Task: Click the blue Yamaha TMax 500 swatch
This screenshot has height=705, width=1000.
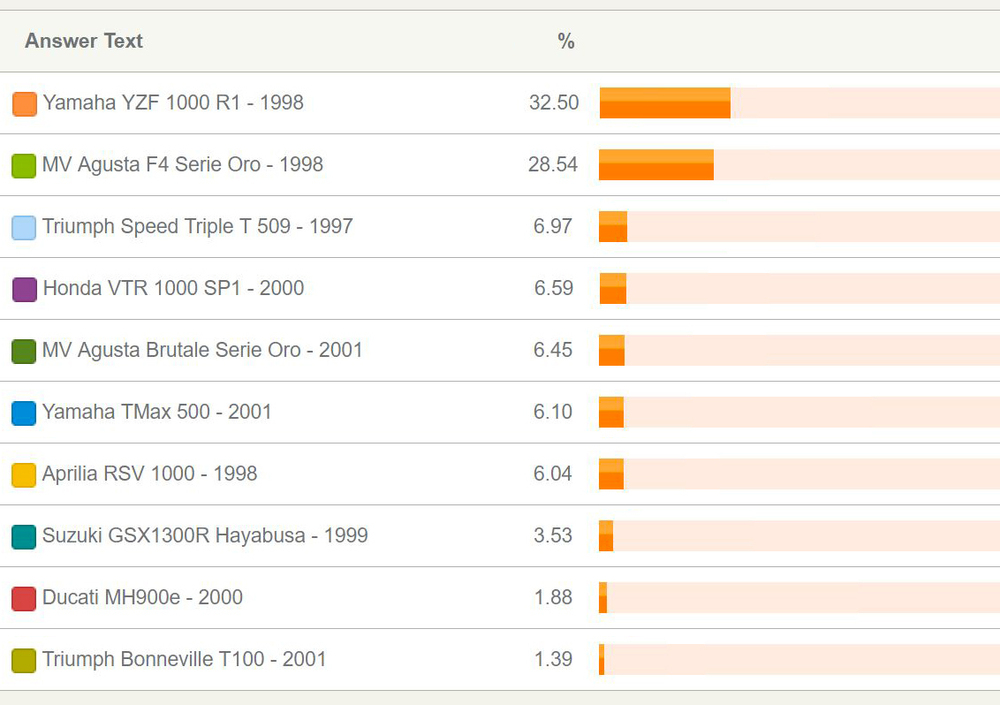Action: point(24,413)
